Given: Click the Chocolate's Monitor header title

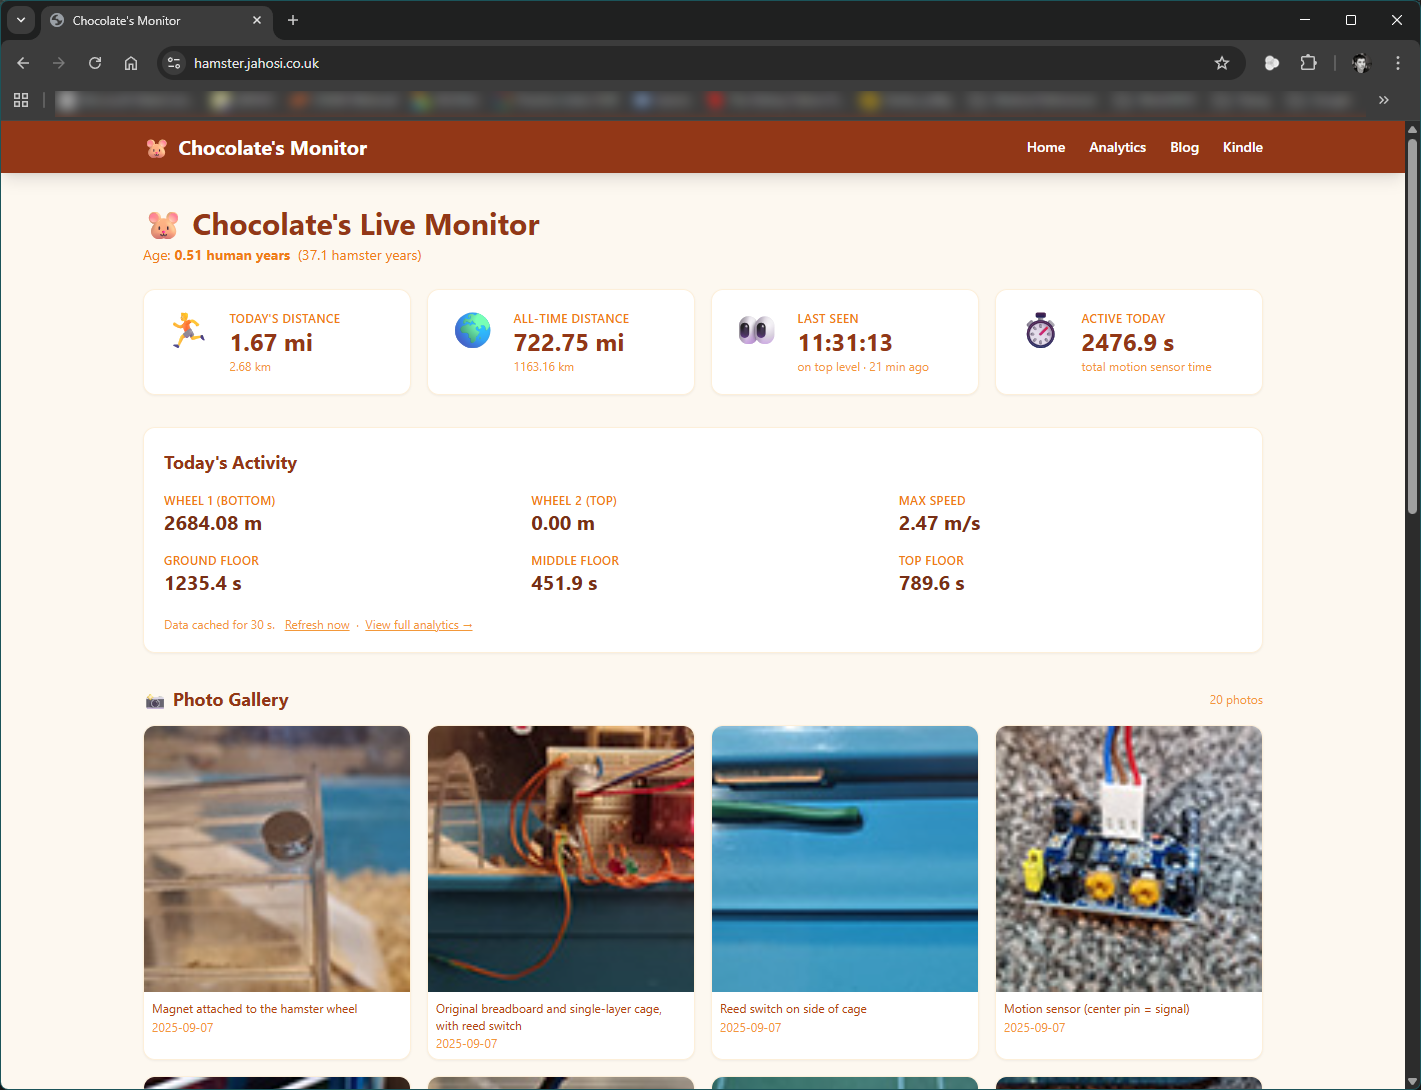Looking at the screenshot, I should click(x=273, y=148).
